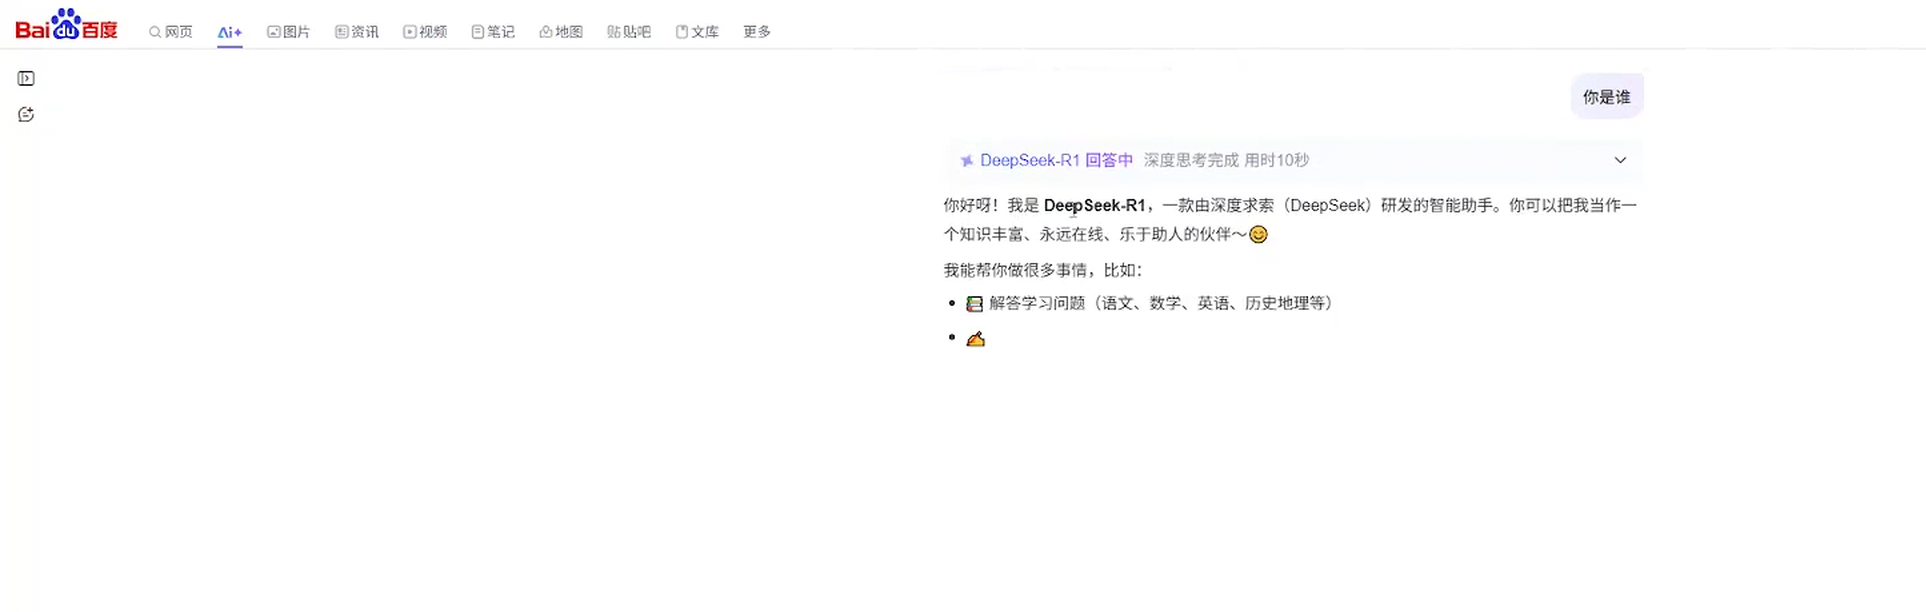Click the 笔记 note icon

[477, 32]
